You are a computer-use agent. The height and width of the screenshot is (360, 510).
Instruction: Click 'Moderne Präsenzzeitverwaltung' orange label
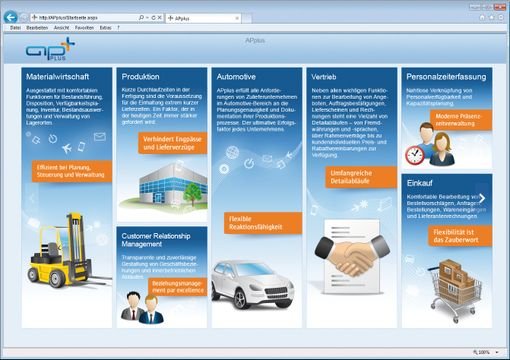(461, 120)
